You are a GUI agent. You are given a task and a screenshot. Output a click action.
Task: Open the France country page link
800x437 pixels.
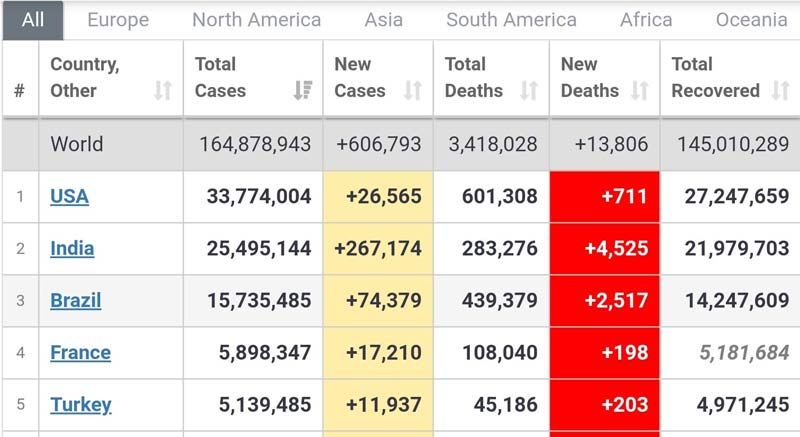(x=80, y=352)
